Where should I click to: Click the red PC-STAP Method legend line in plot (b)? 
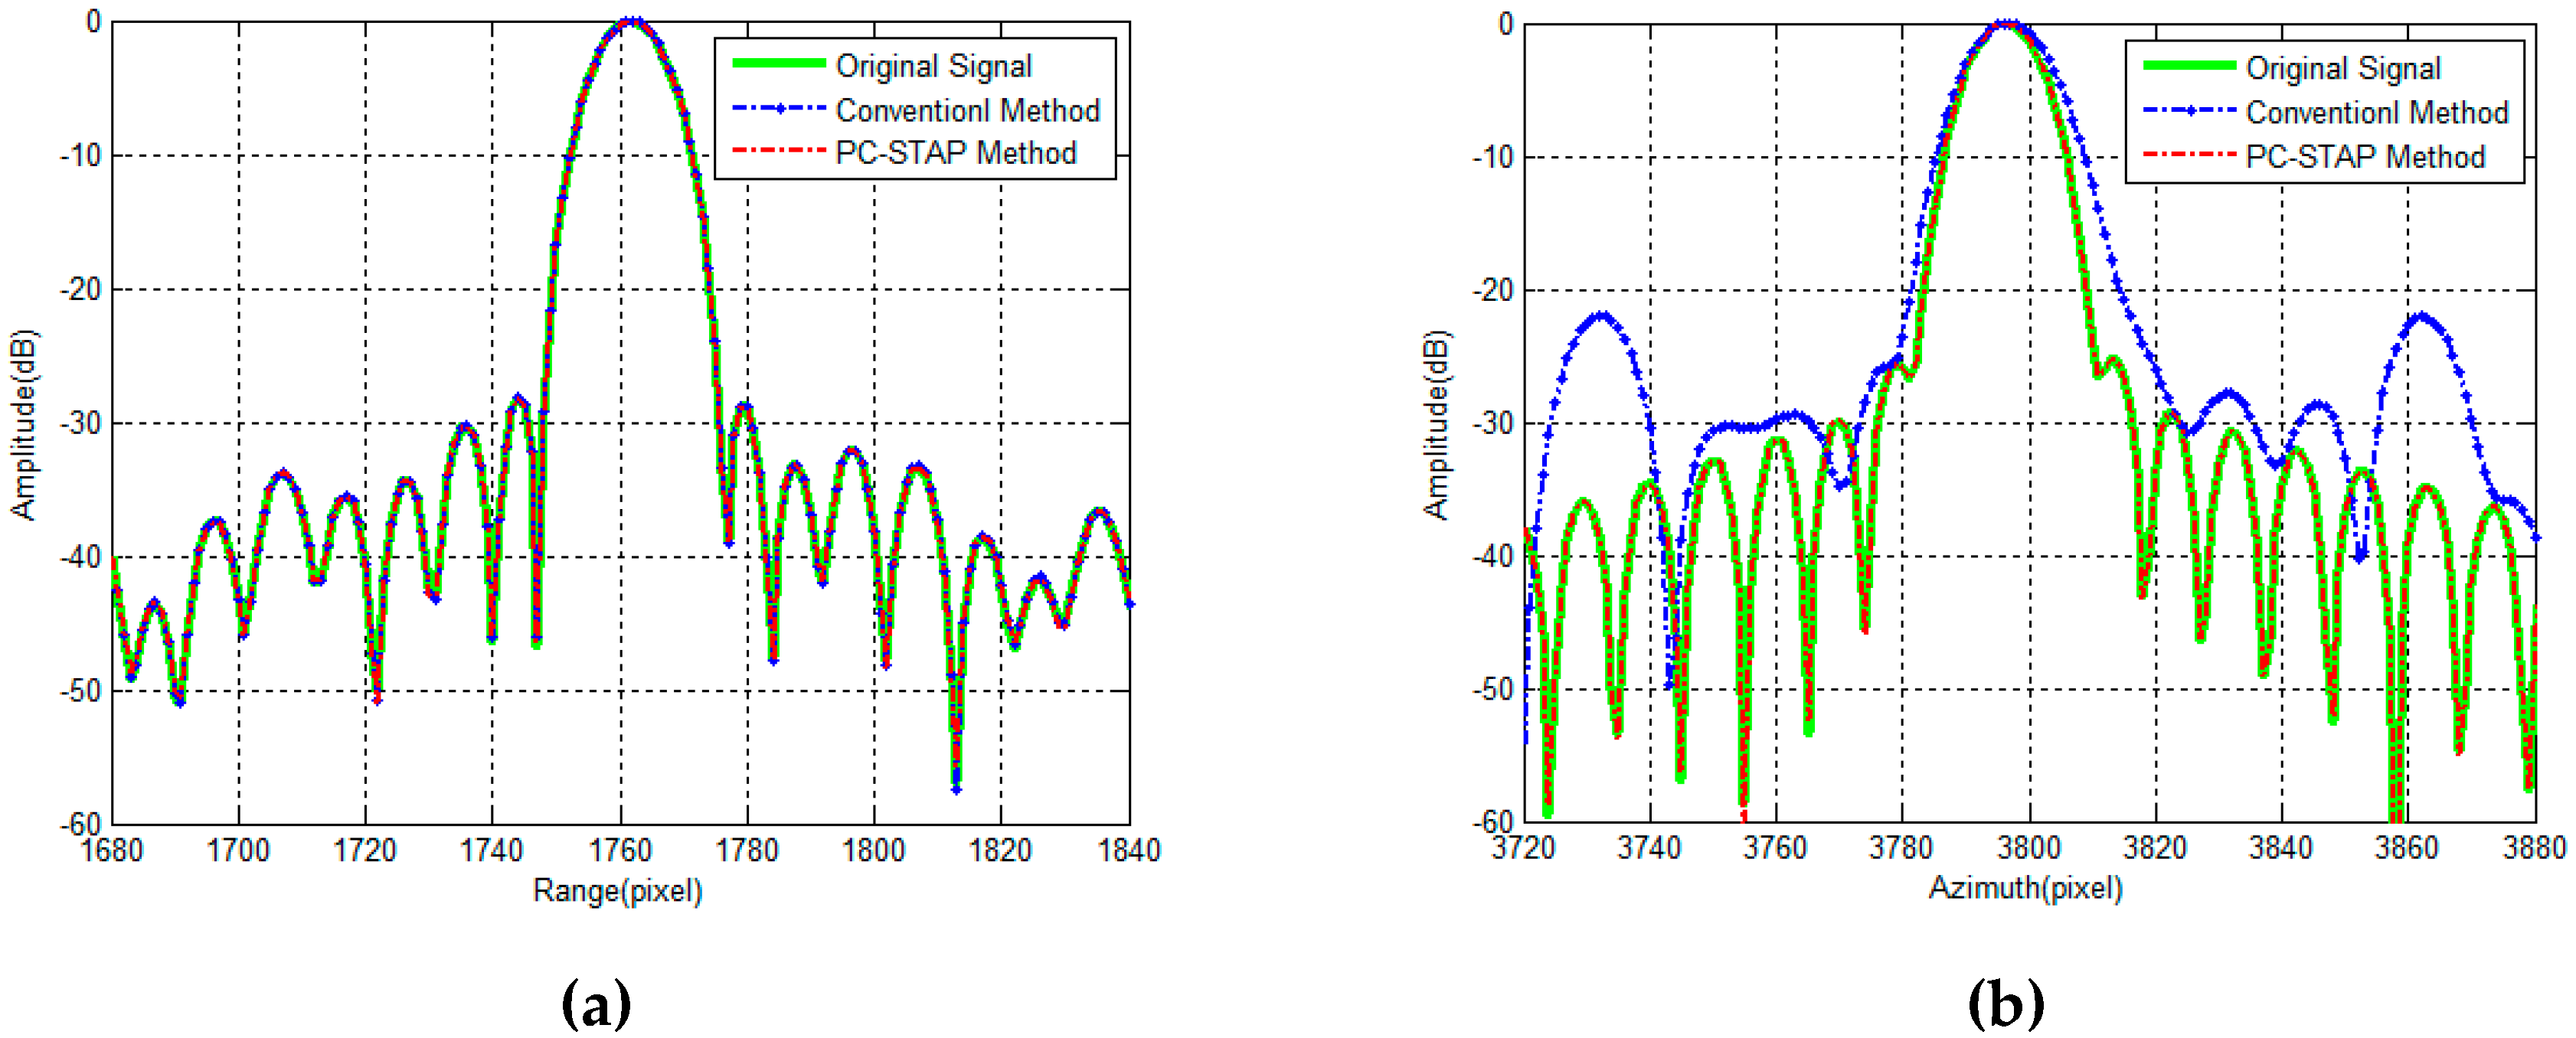click(2189, 155)
